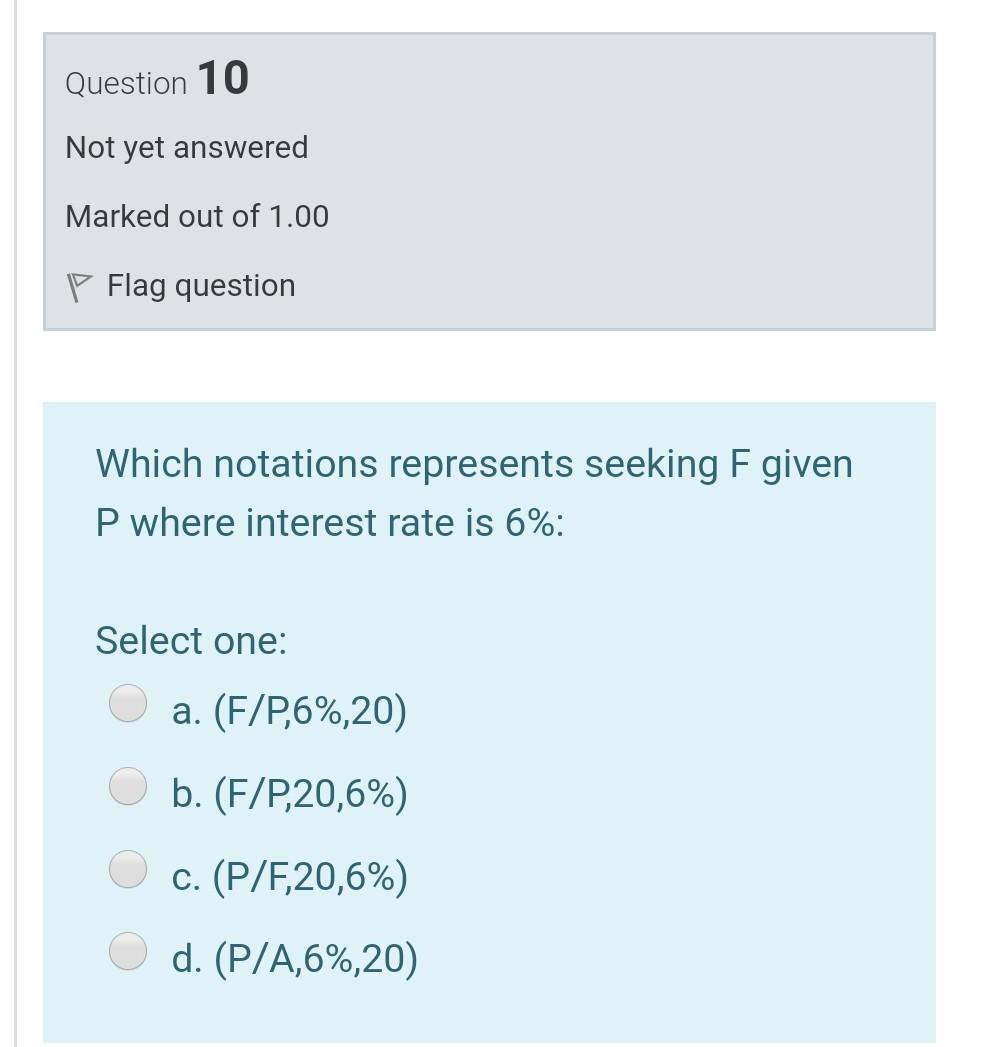Click the answer label (F/P,20,6%)
The height and width of the screenshot is (1047, 999).
click(x=306, y=795)
